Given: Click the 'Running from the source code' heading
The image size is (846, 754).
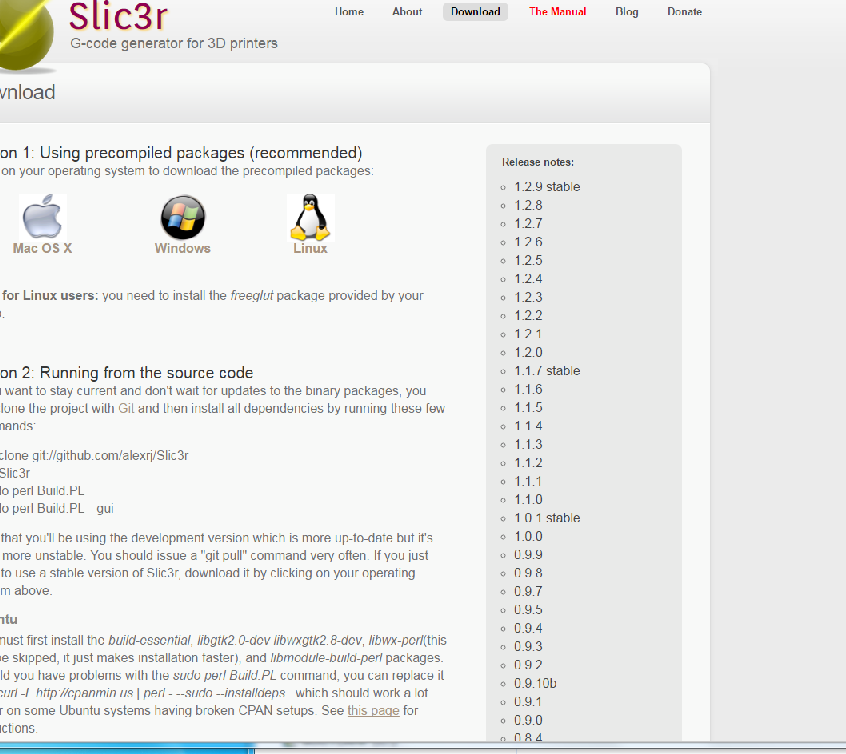Looking at the screenshot, I should pyautogui.click(x=146, y=372).
